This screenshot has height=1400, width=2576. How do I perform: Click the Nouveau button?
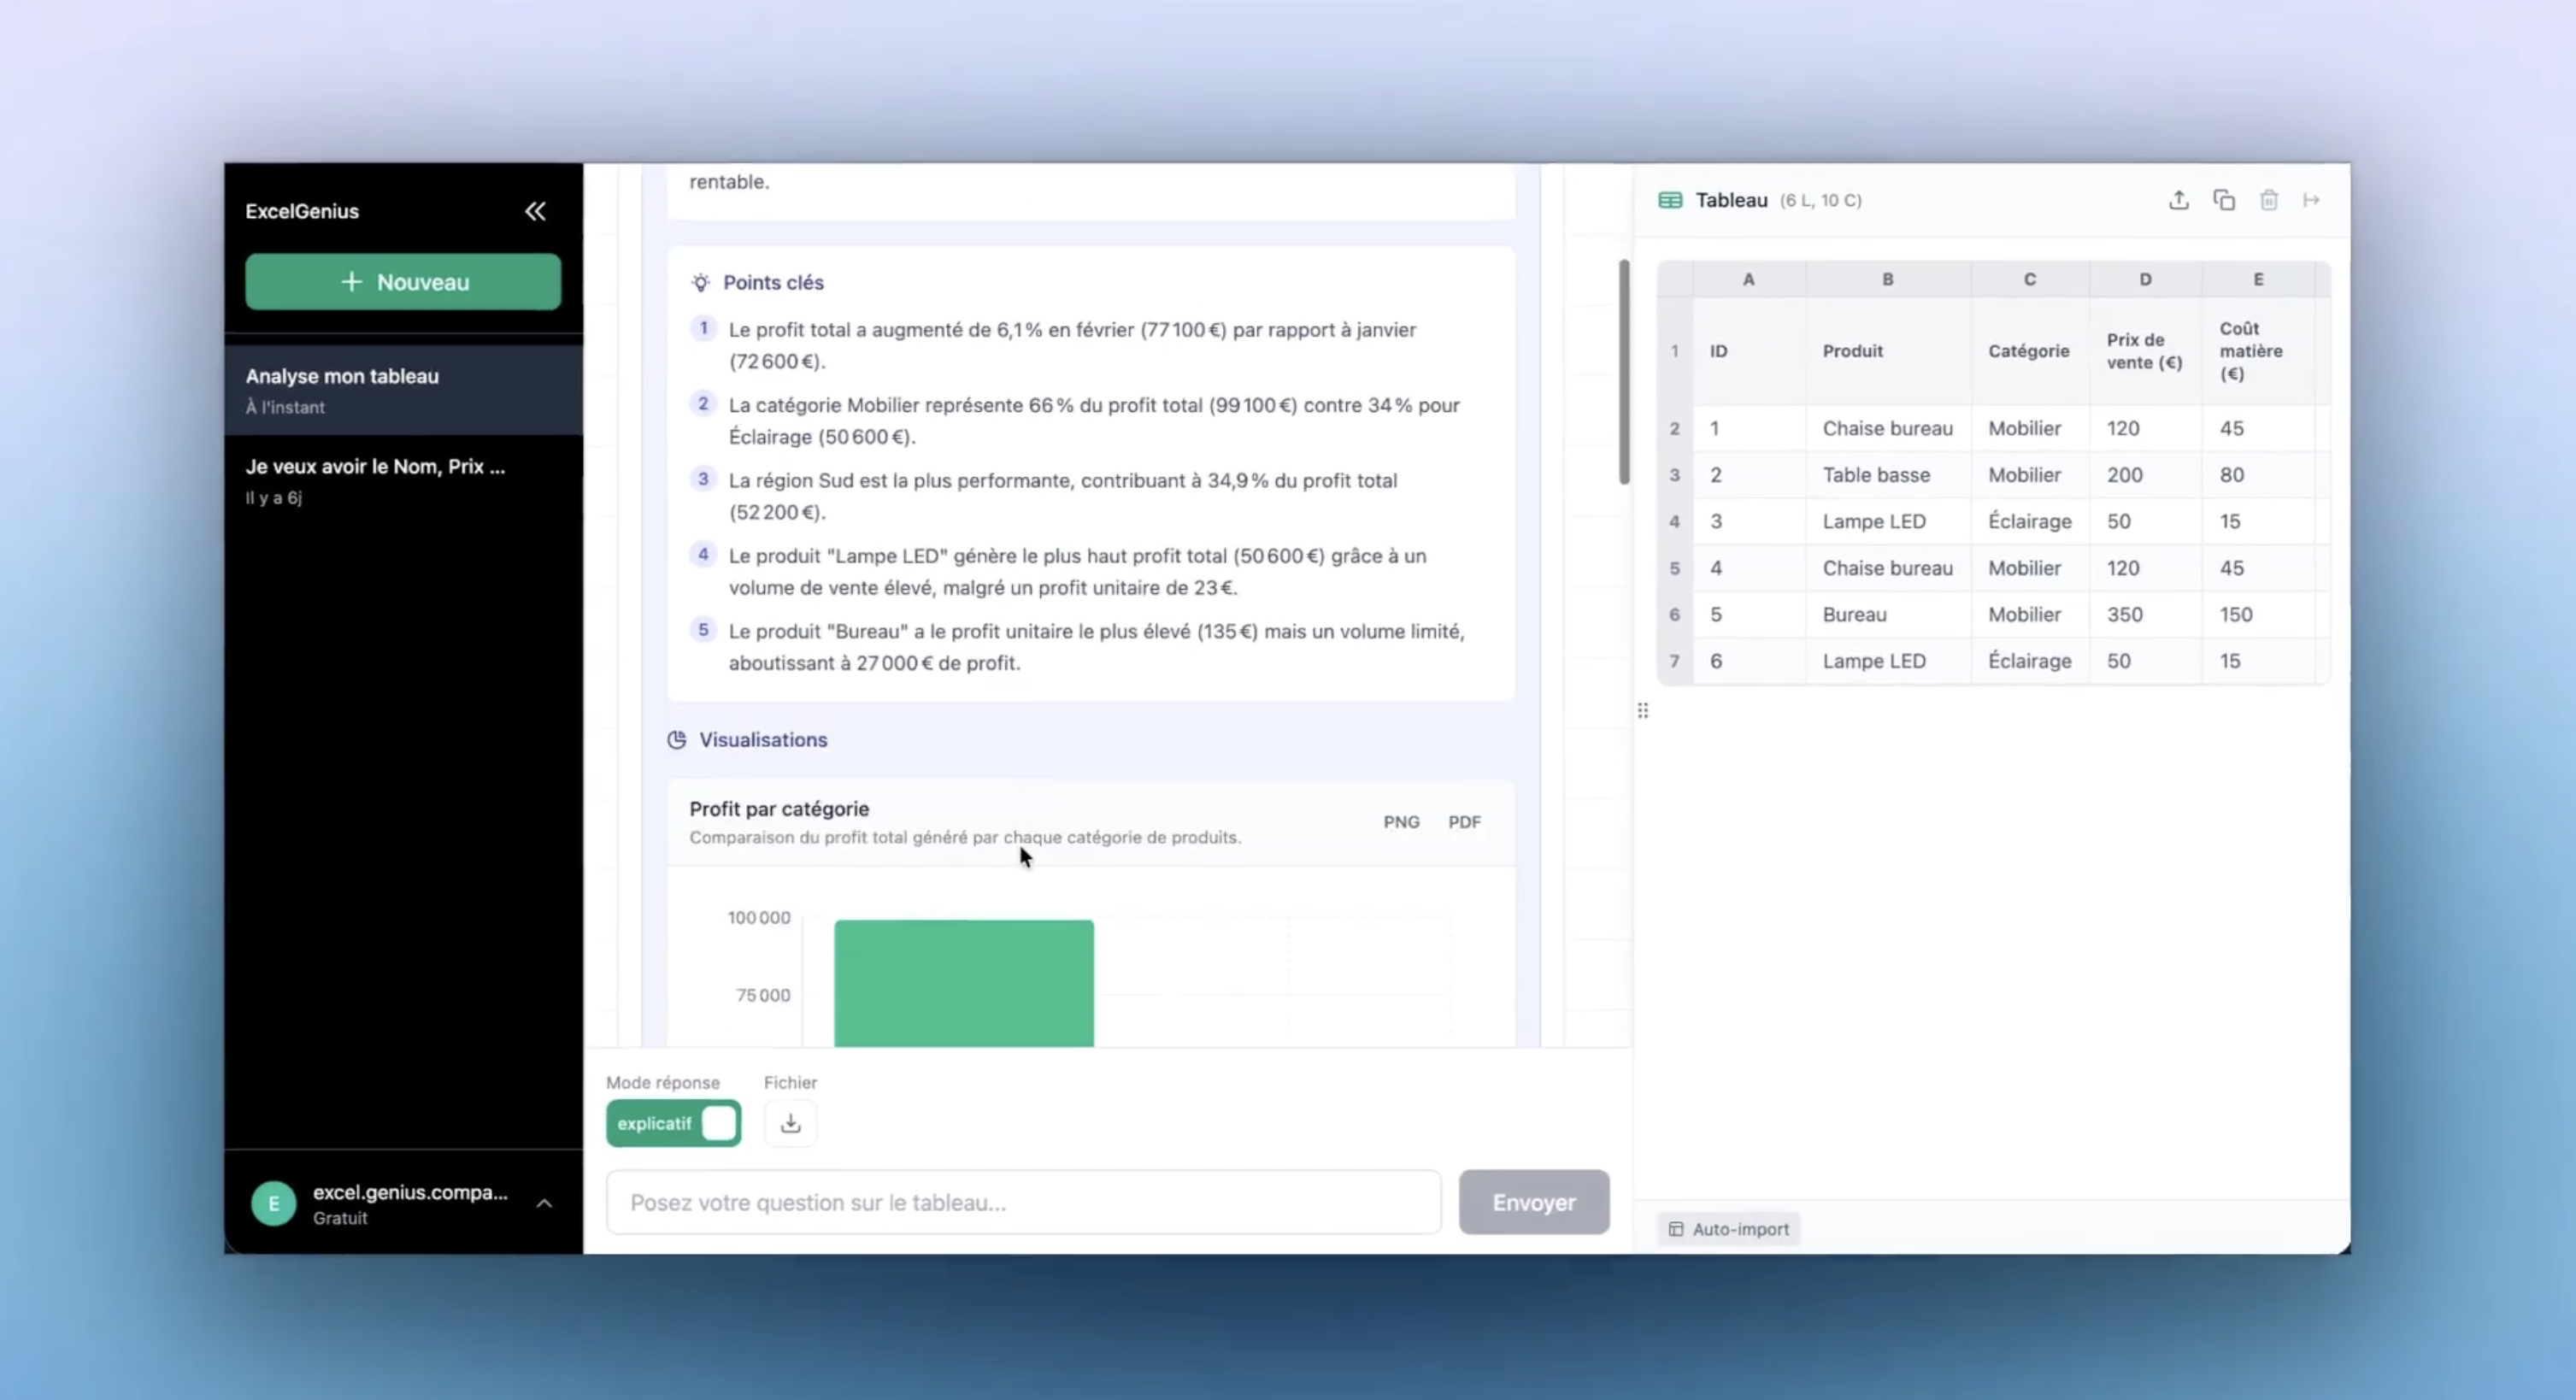[403, 282]
